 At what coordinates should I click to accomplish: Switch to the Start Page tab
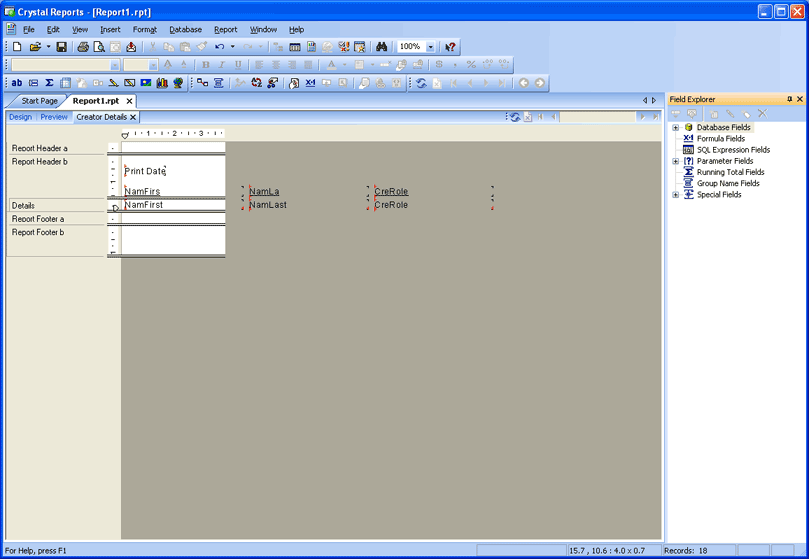tap(39, 101)
